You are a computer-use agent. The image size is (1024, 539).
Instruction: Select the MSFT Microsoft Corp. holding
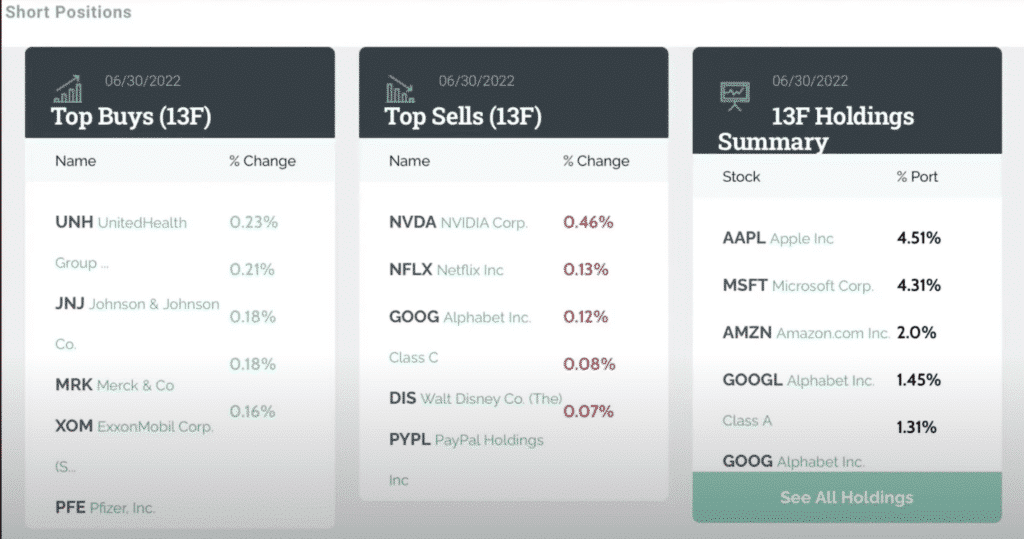pos(798,286)
